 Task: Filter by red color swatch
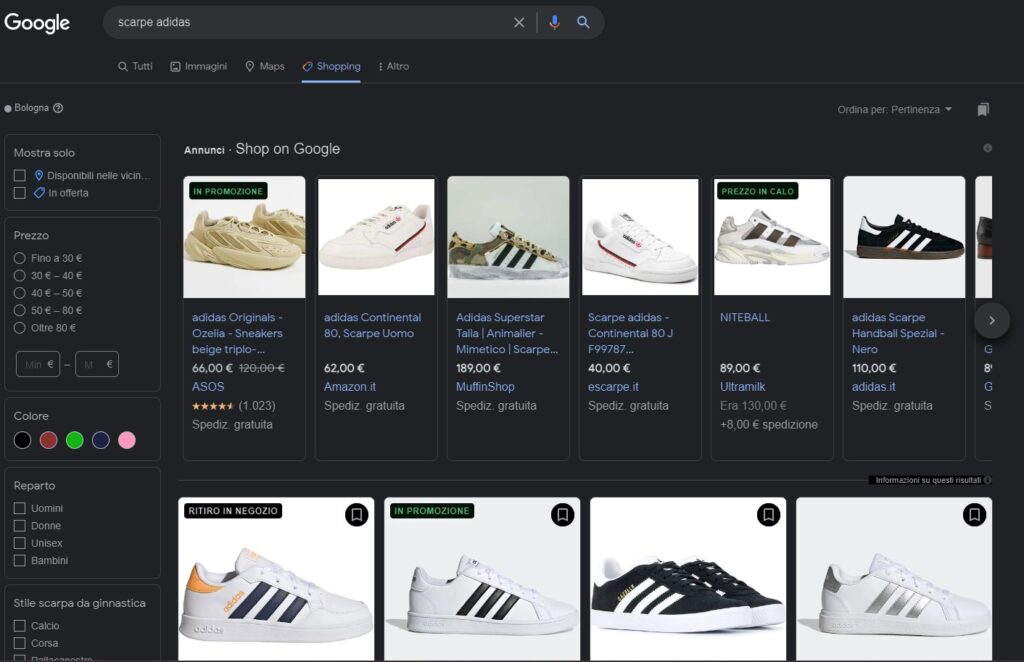tap(48, 440)
